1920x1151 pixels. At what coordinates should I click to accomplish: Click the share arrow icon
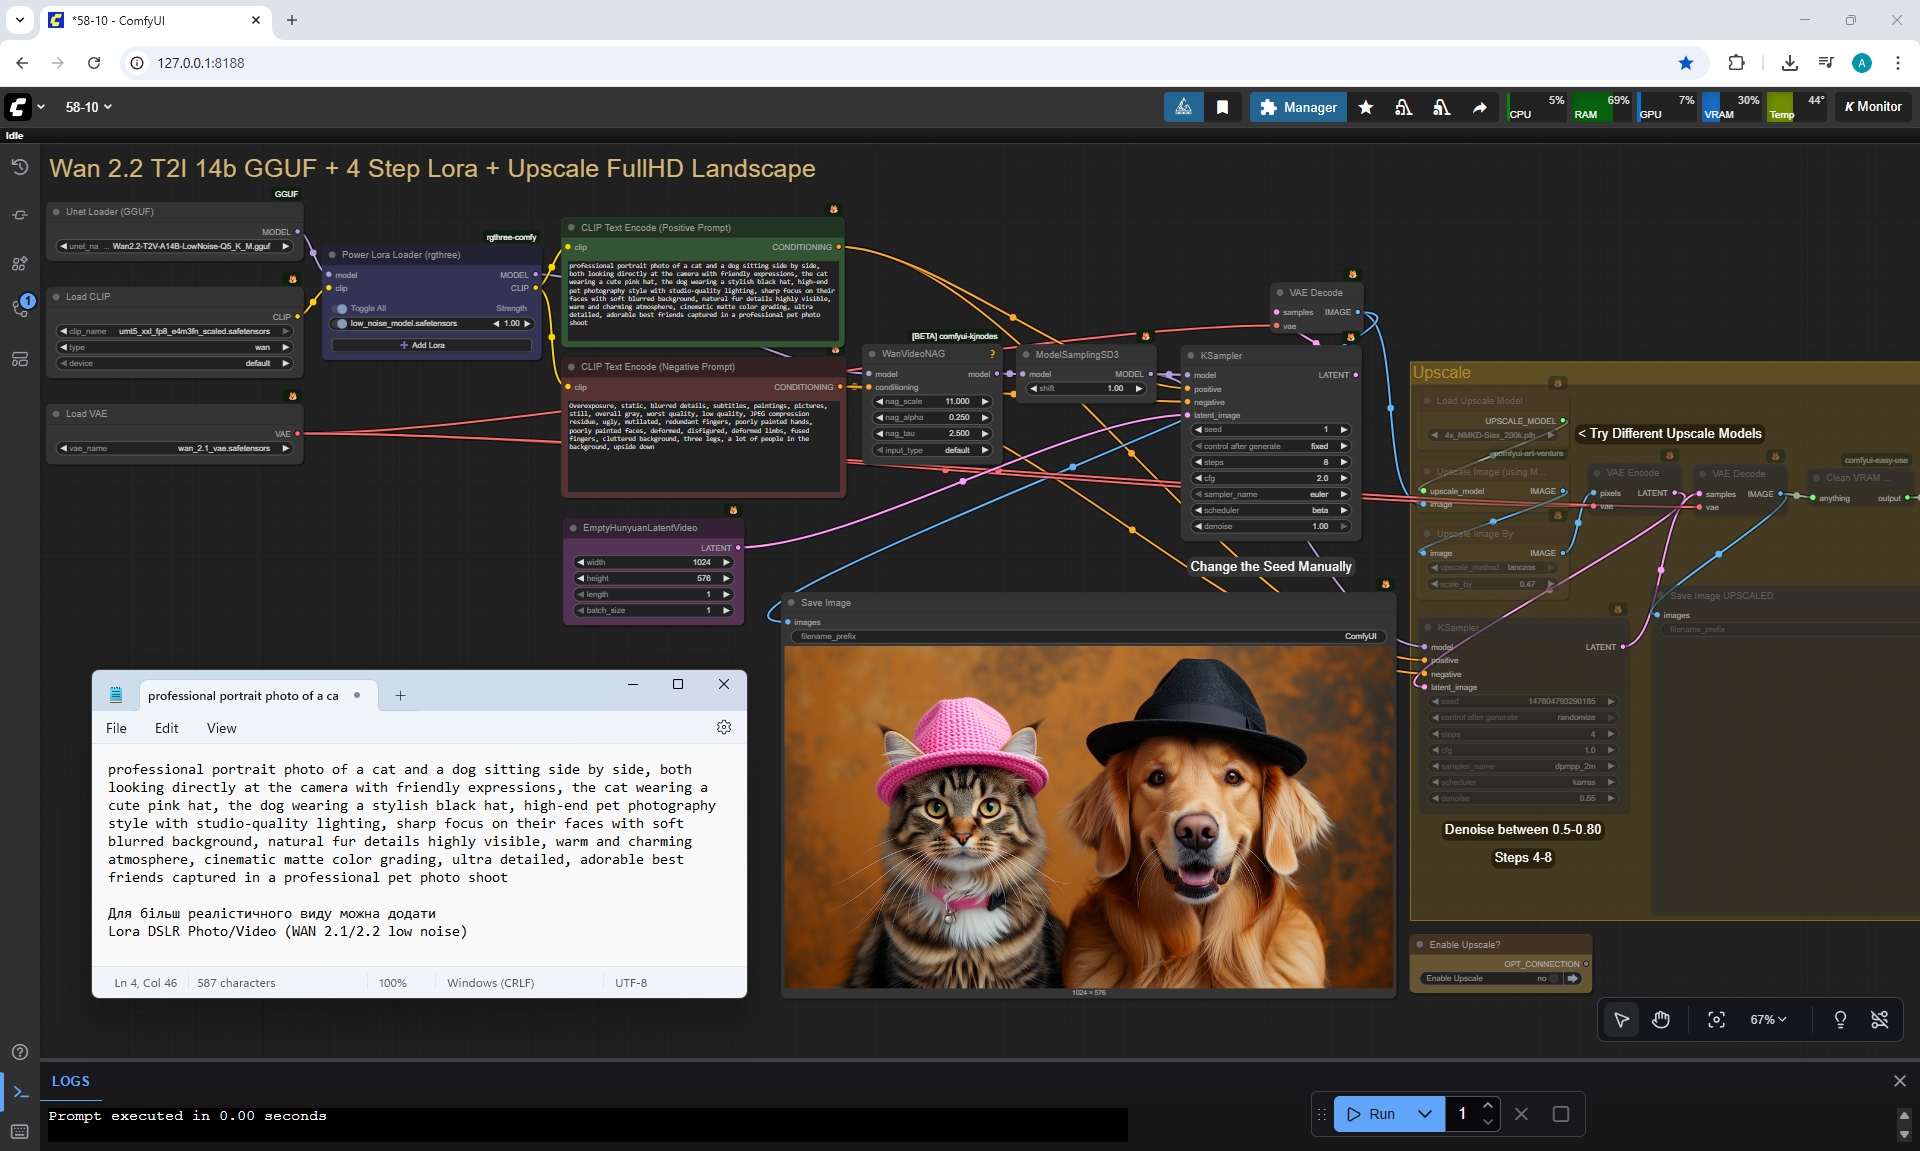(1479, 107)
